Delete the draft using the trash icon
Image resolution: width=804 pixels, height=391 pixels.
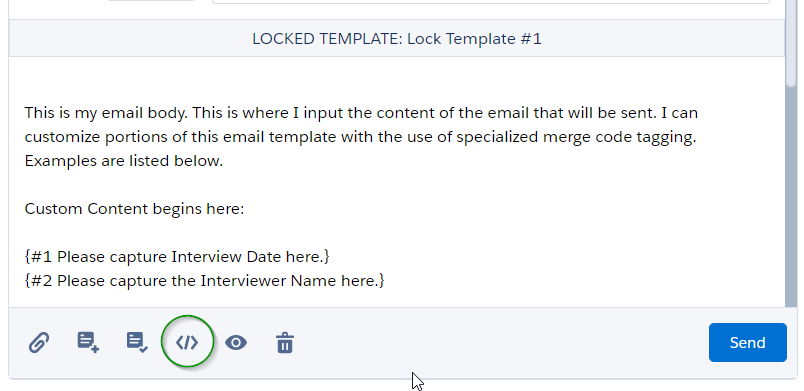[285, 342]
